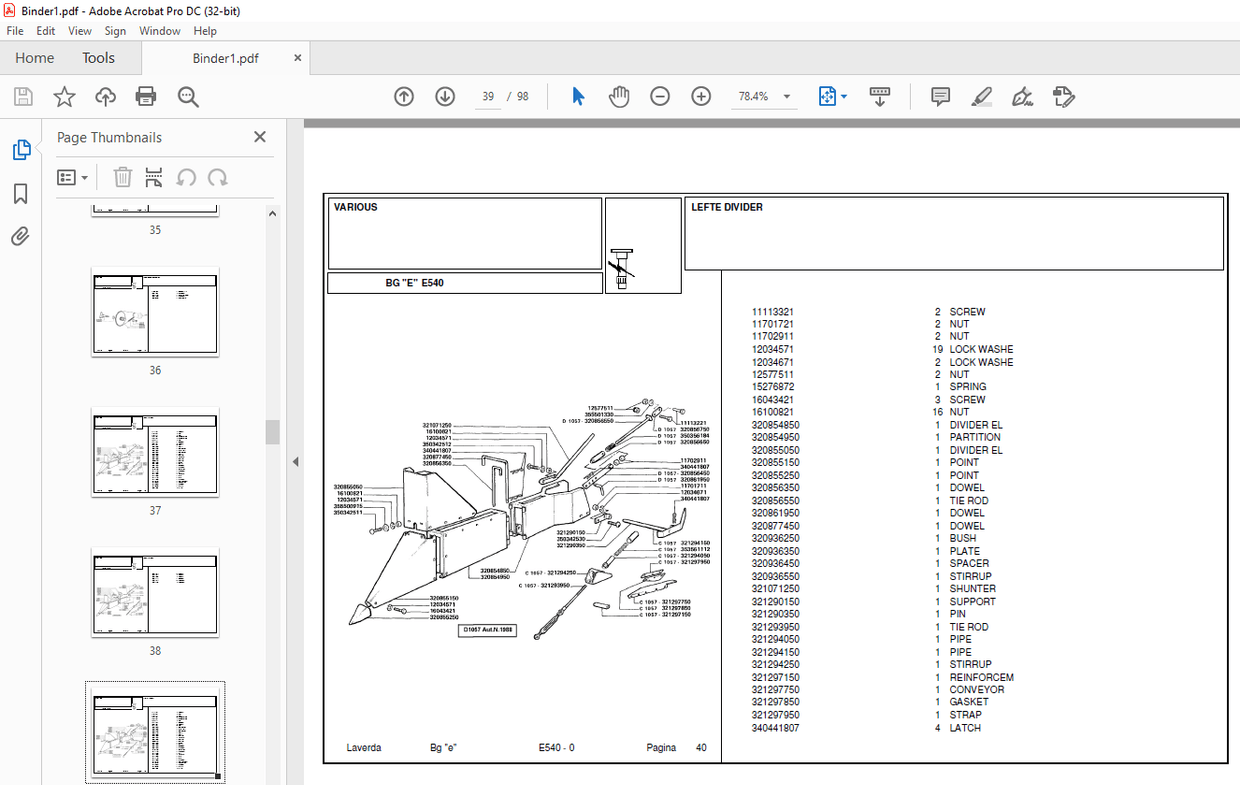Select the Highlight text tool

[981, 96]
